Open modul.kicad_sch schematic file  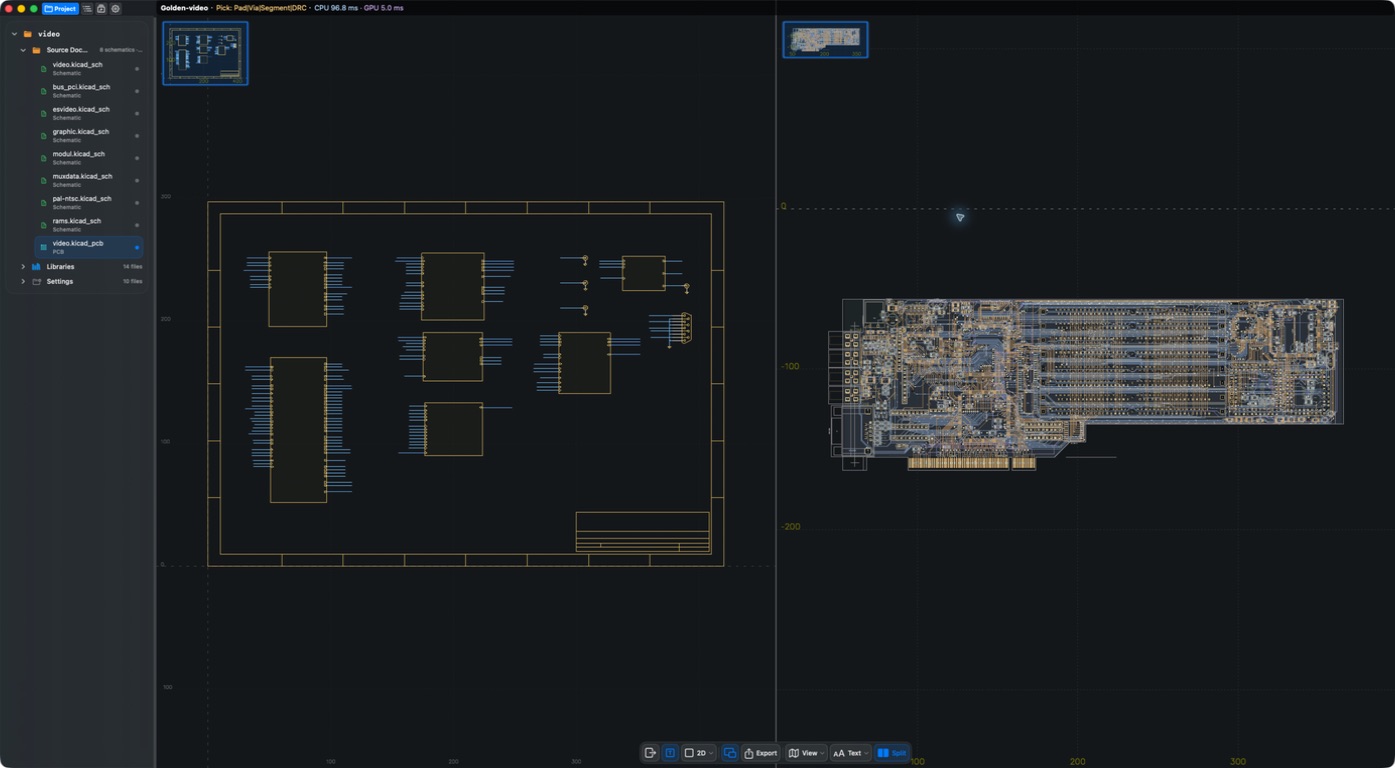pos(88,157)
